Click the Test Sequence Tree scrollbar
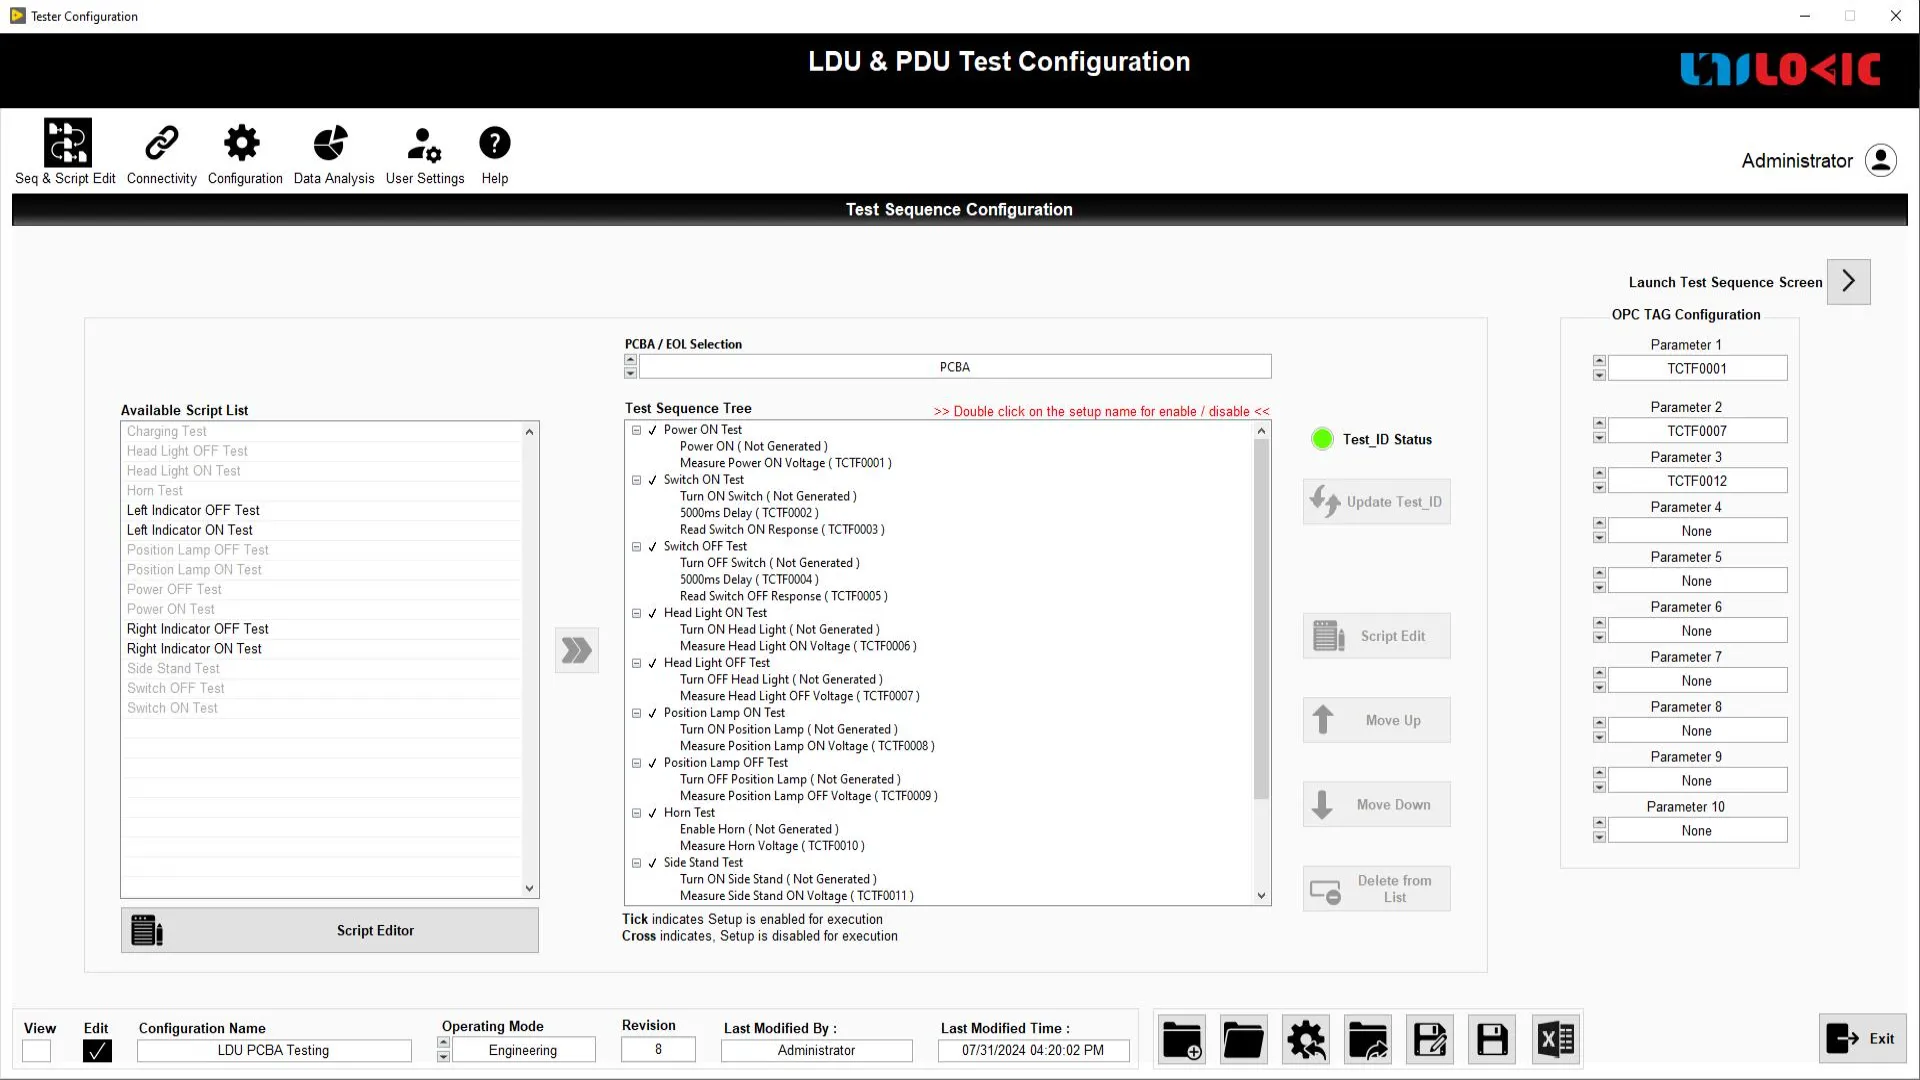1920x1080 pixels. tap(1261, 620)
